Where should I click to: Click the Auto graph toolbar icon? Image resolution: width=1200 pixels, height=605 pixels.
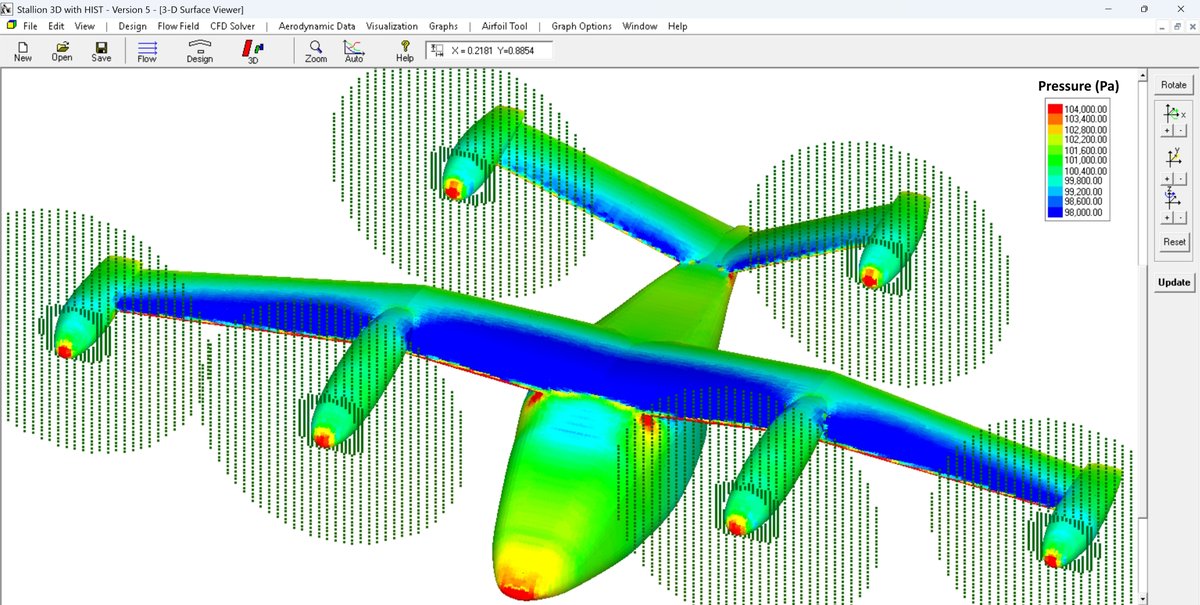[x=354, y=47]
